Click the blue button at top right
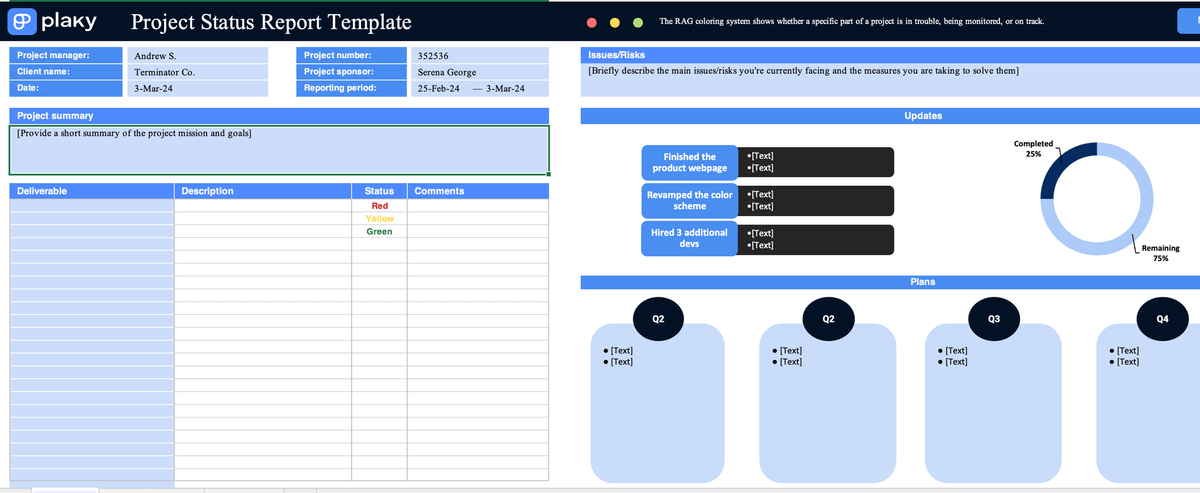This screenshot has height=493, width=1200. 1189,20
